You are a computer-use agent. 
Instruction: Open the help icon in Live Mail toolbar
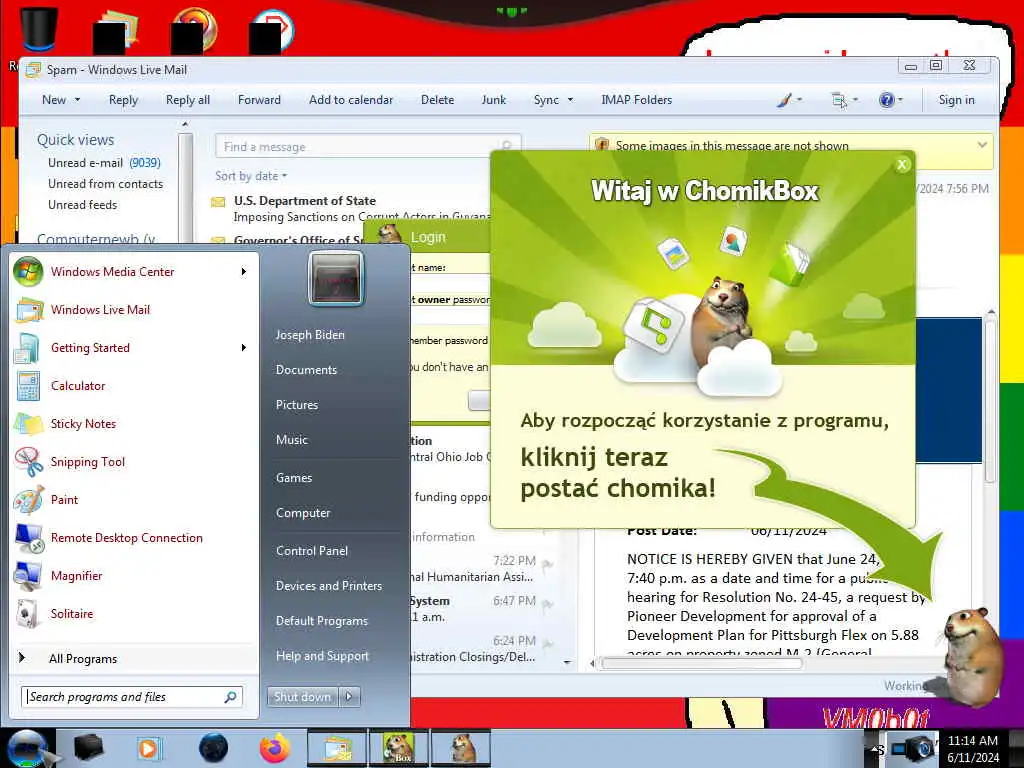[886, 100]
